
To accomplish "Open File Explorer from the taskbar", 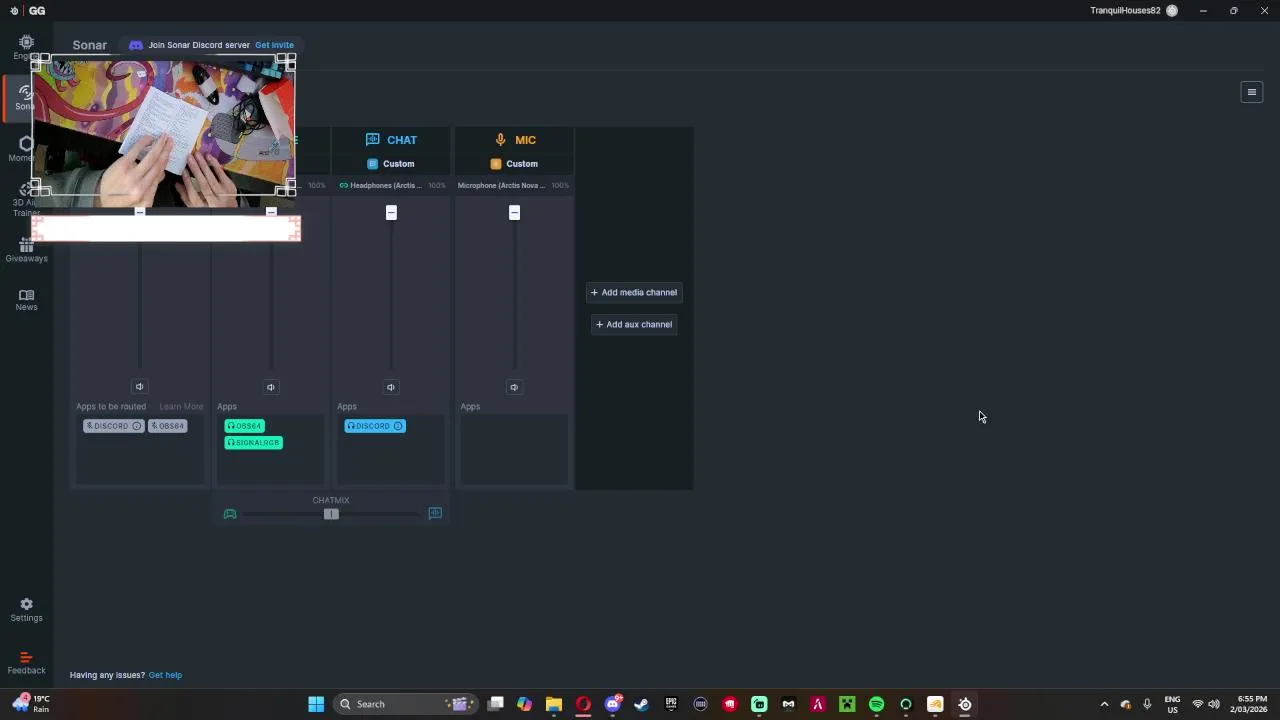I will [x=554, y=704].
